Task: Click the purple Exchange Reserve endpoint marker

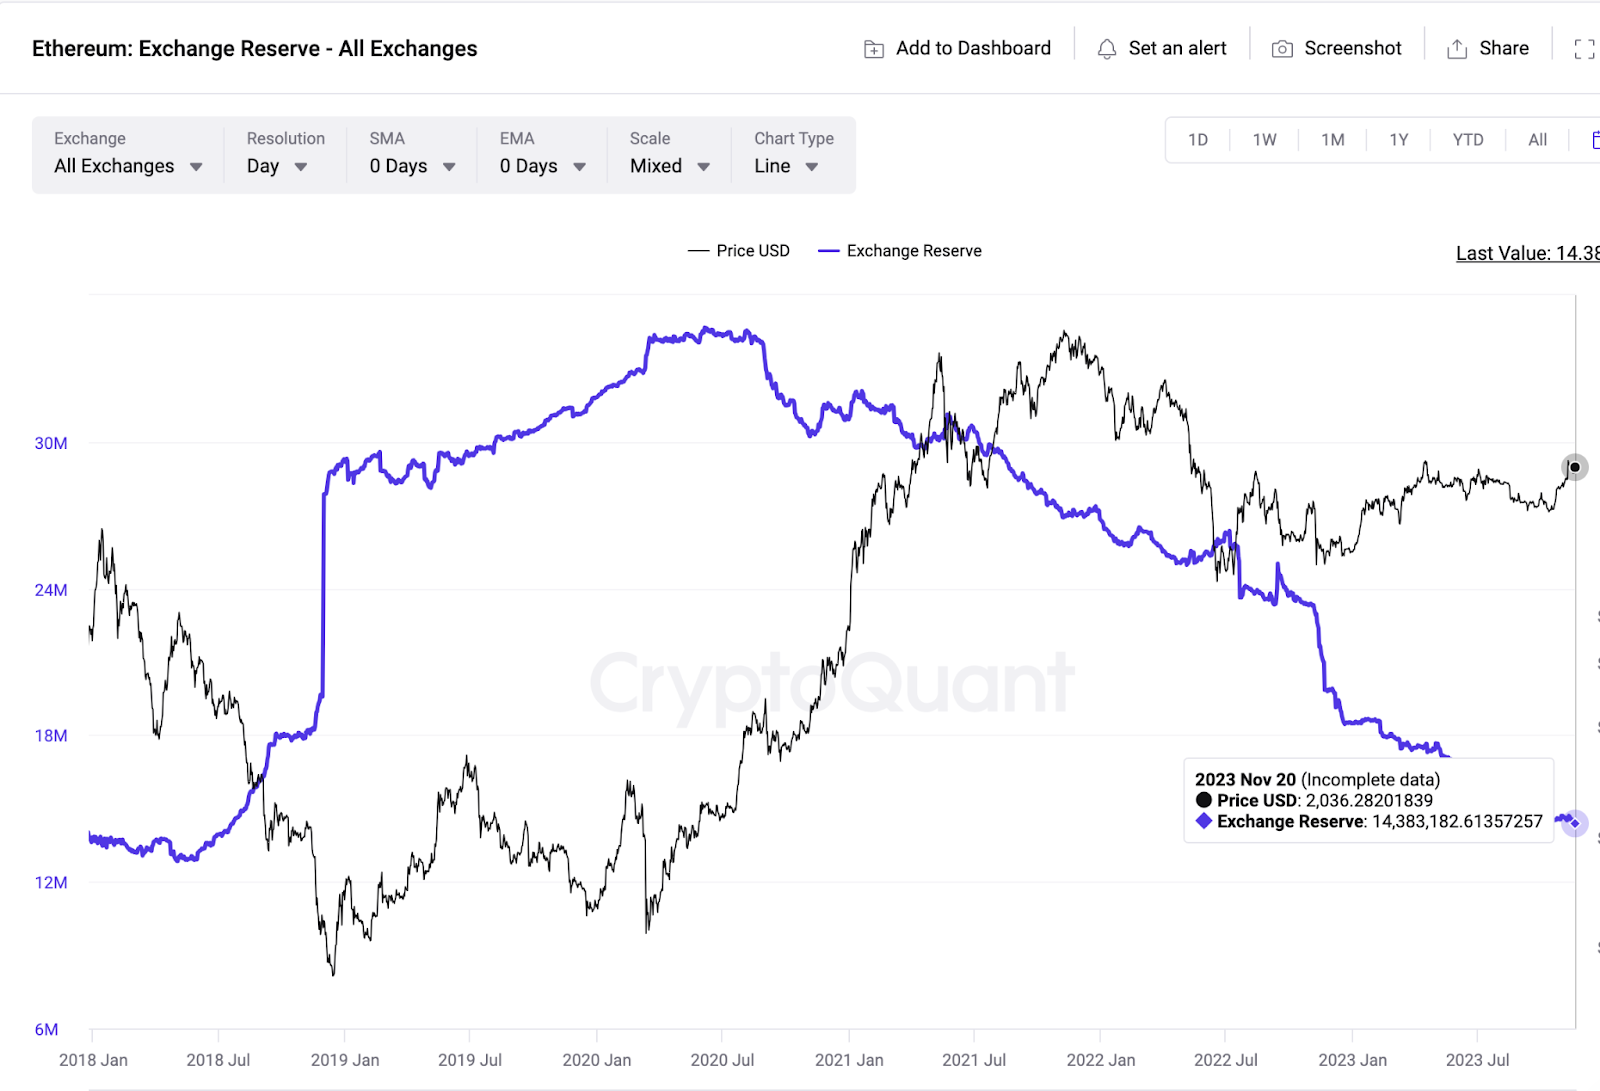Action: click(x=1575, y=823)
